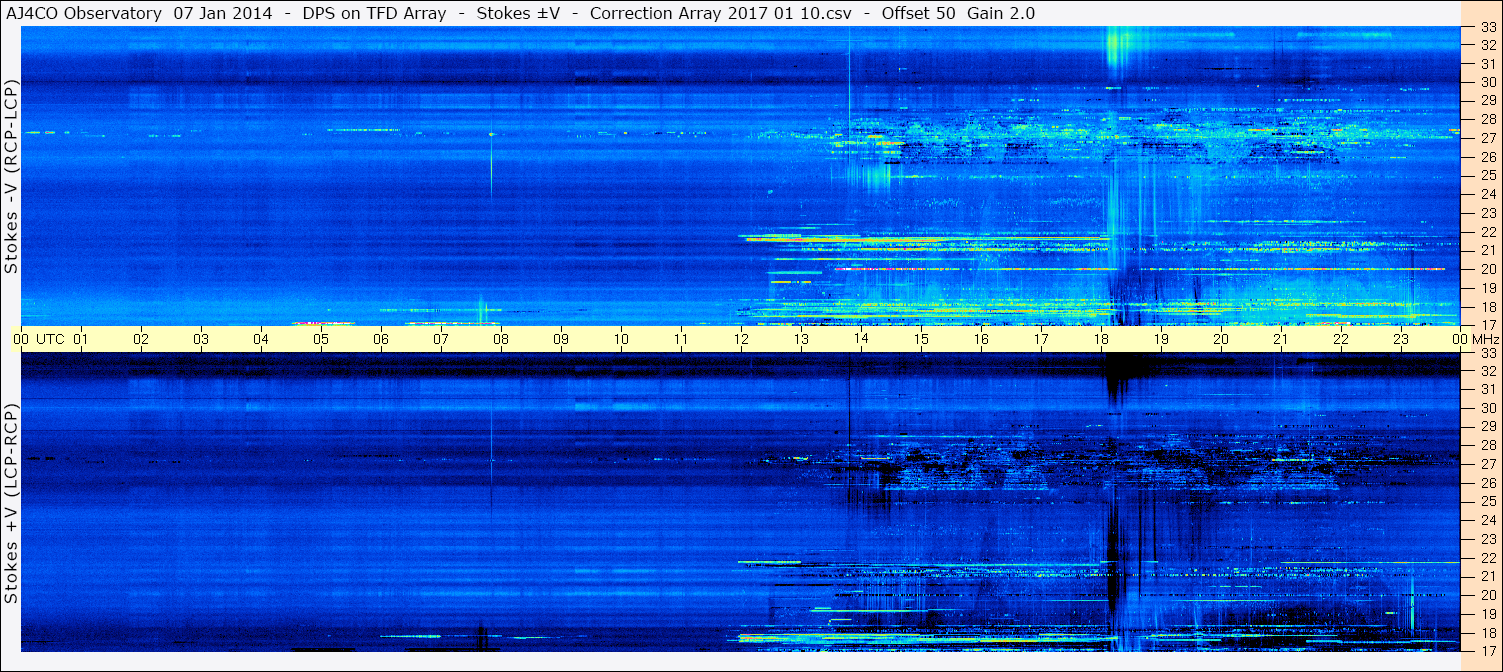Click the 03 hour tick on UTC axis

click(201, 339)
